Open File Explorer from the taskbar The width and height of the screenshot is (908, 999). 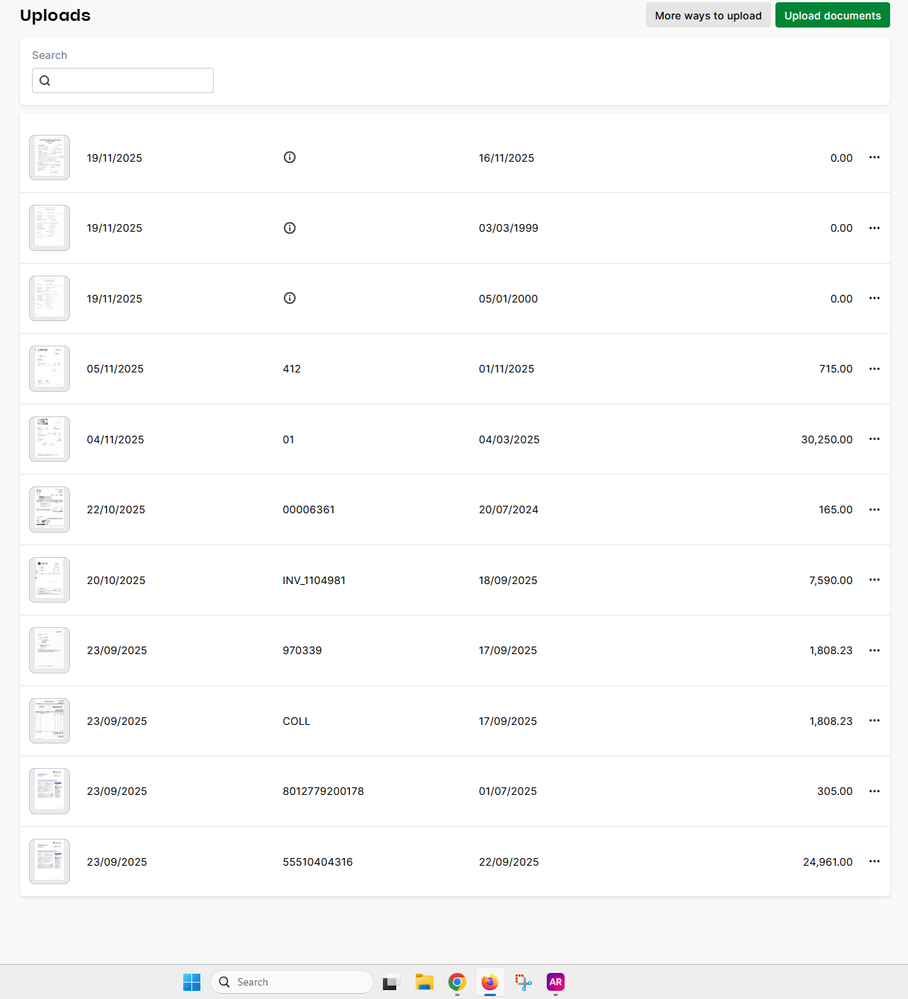coord(424,982)
